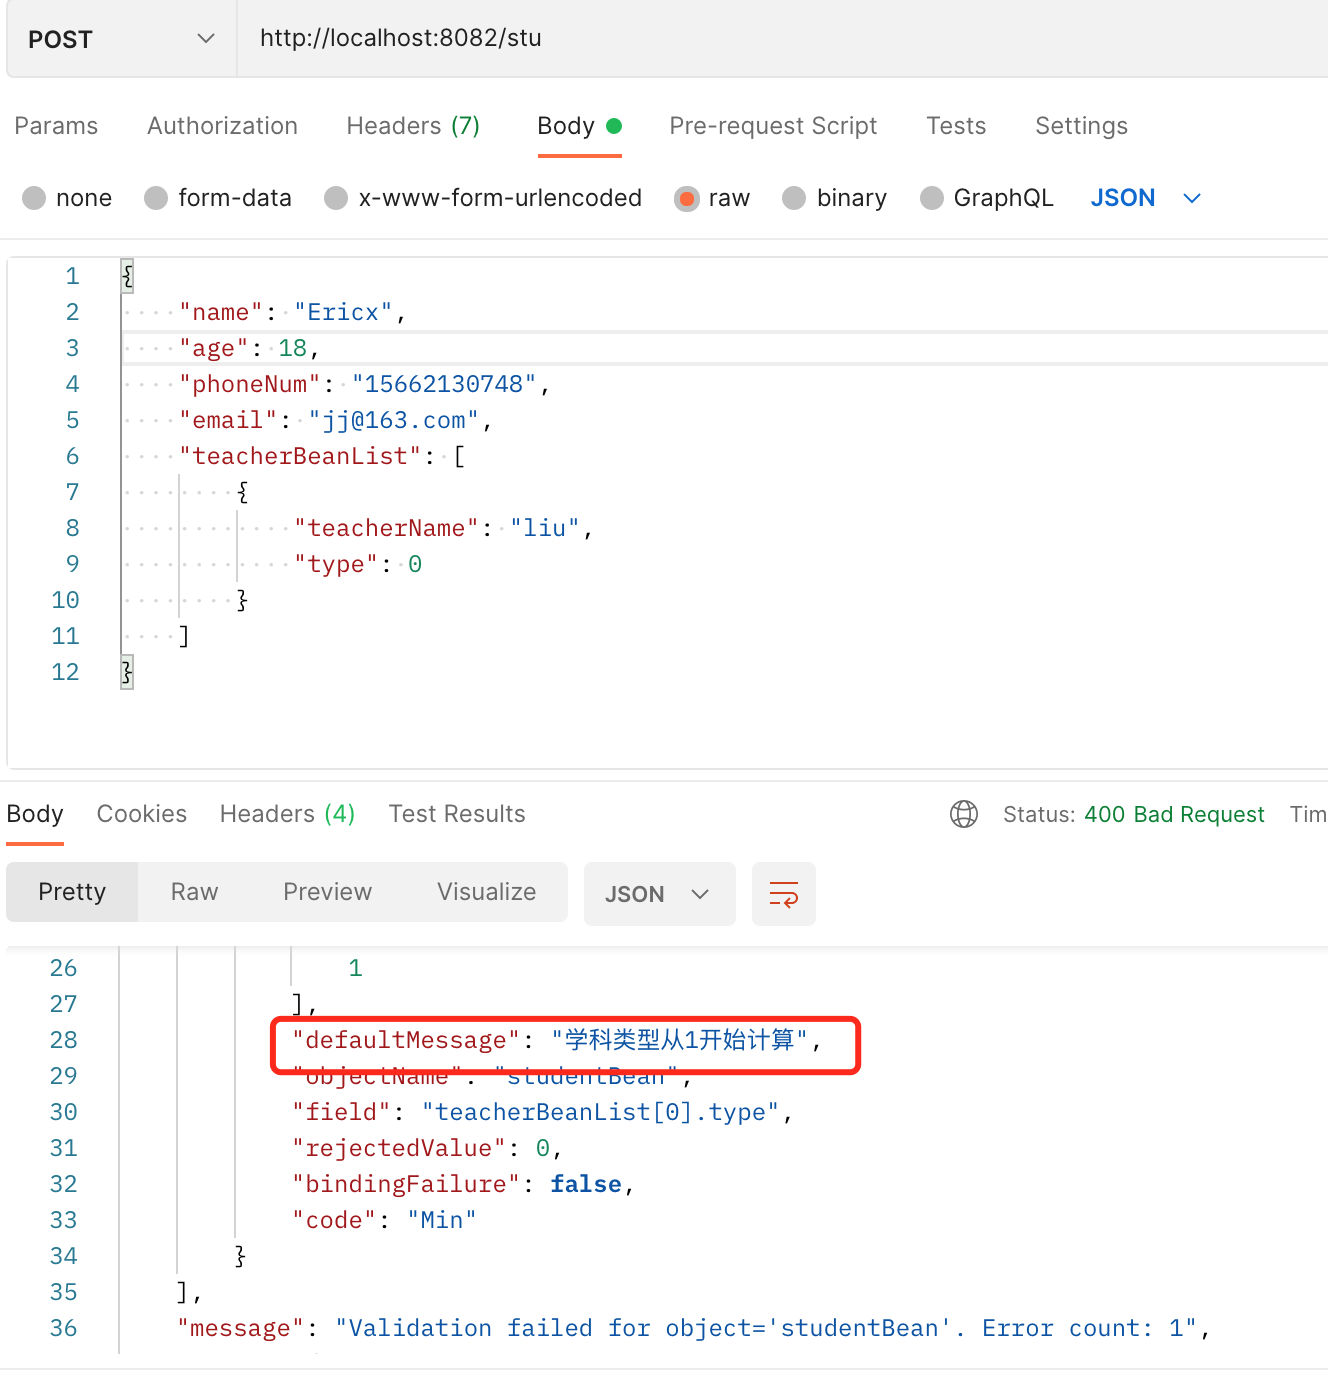The height and width of the screenshot is (1378, 1328).
Task: Show the Test Results tab
Action: (457, 814)
